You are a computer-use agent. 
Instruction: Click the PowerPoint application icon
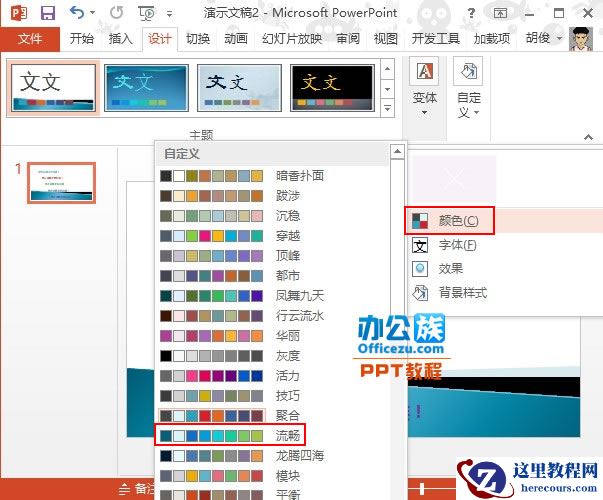coord(18,13)
